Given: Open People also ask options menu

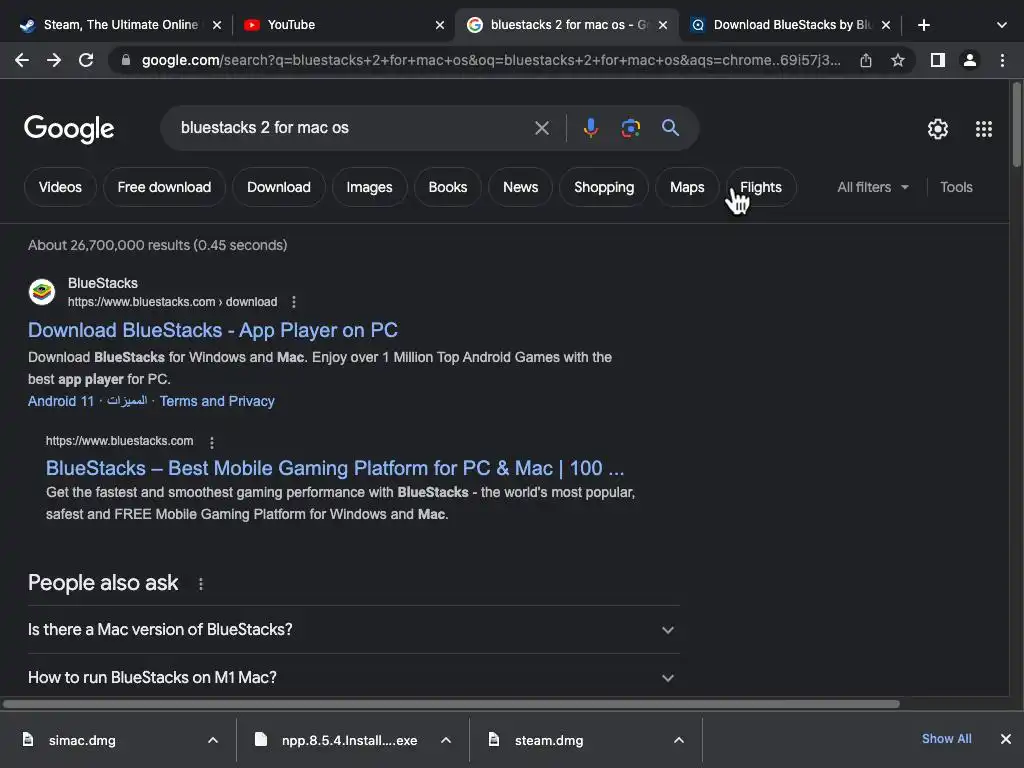Looking at the screenshot, I should coord(200,584).
